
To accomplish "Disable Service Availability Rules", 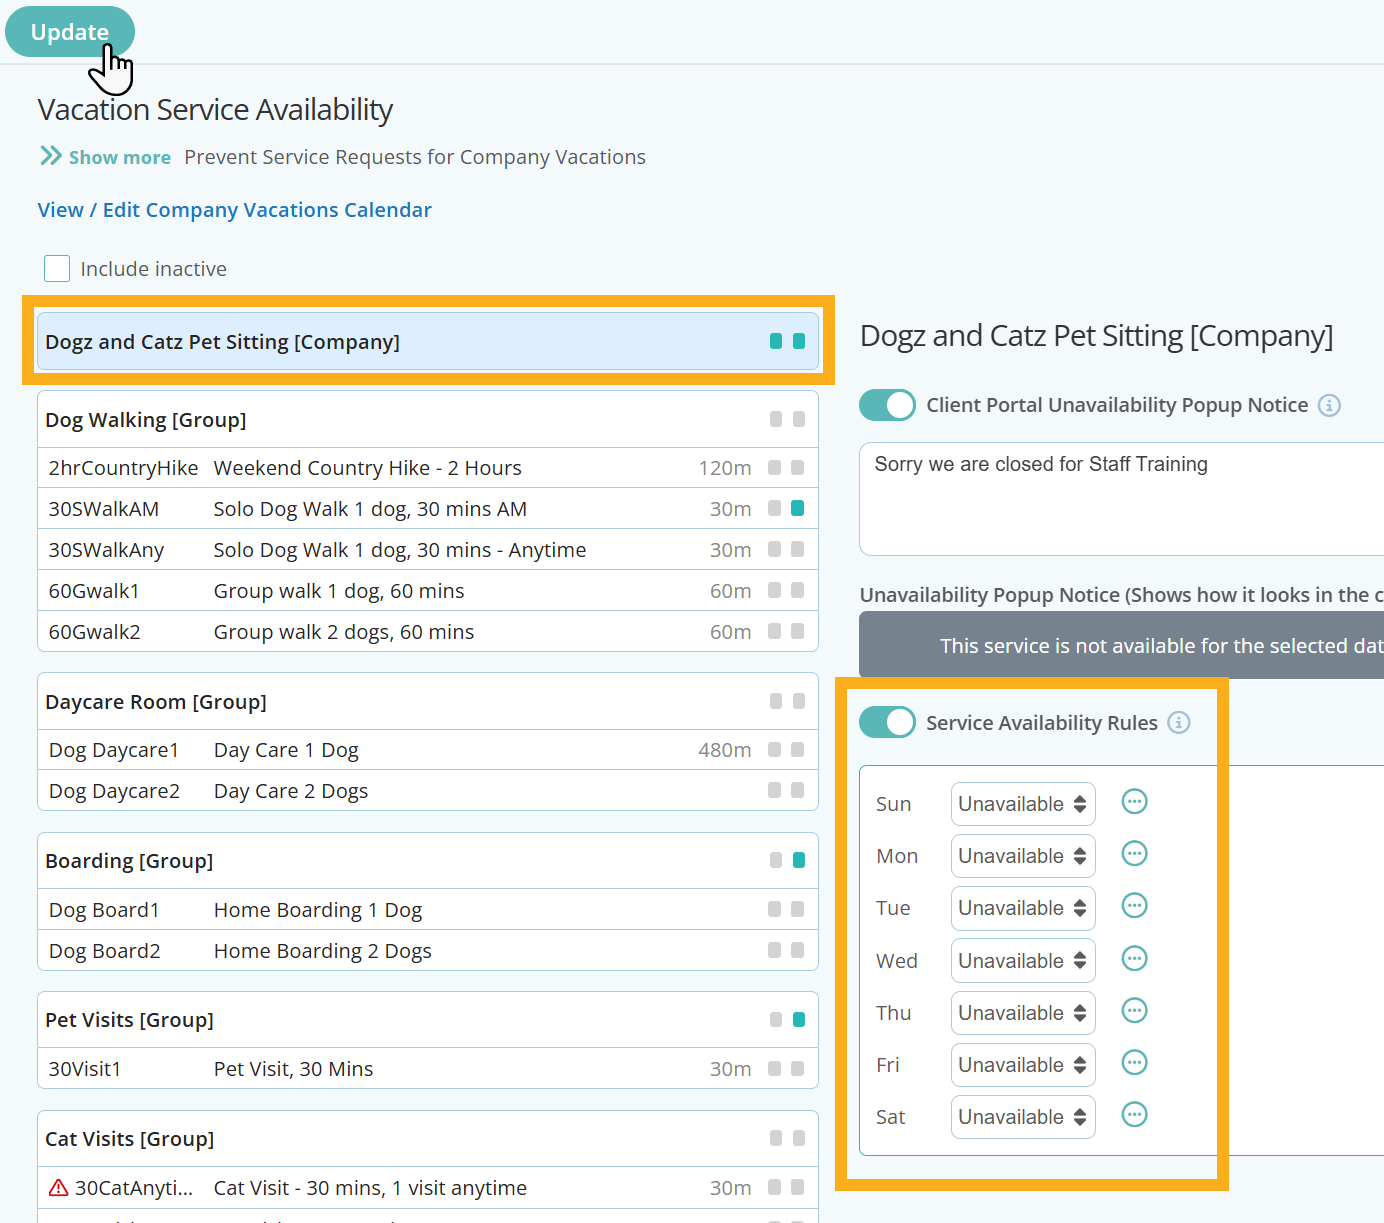I will point(886,722).
